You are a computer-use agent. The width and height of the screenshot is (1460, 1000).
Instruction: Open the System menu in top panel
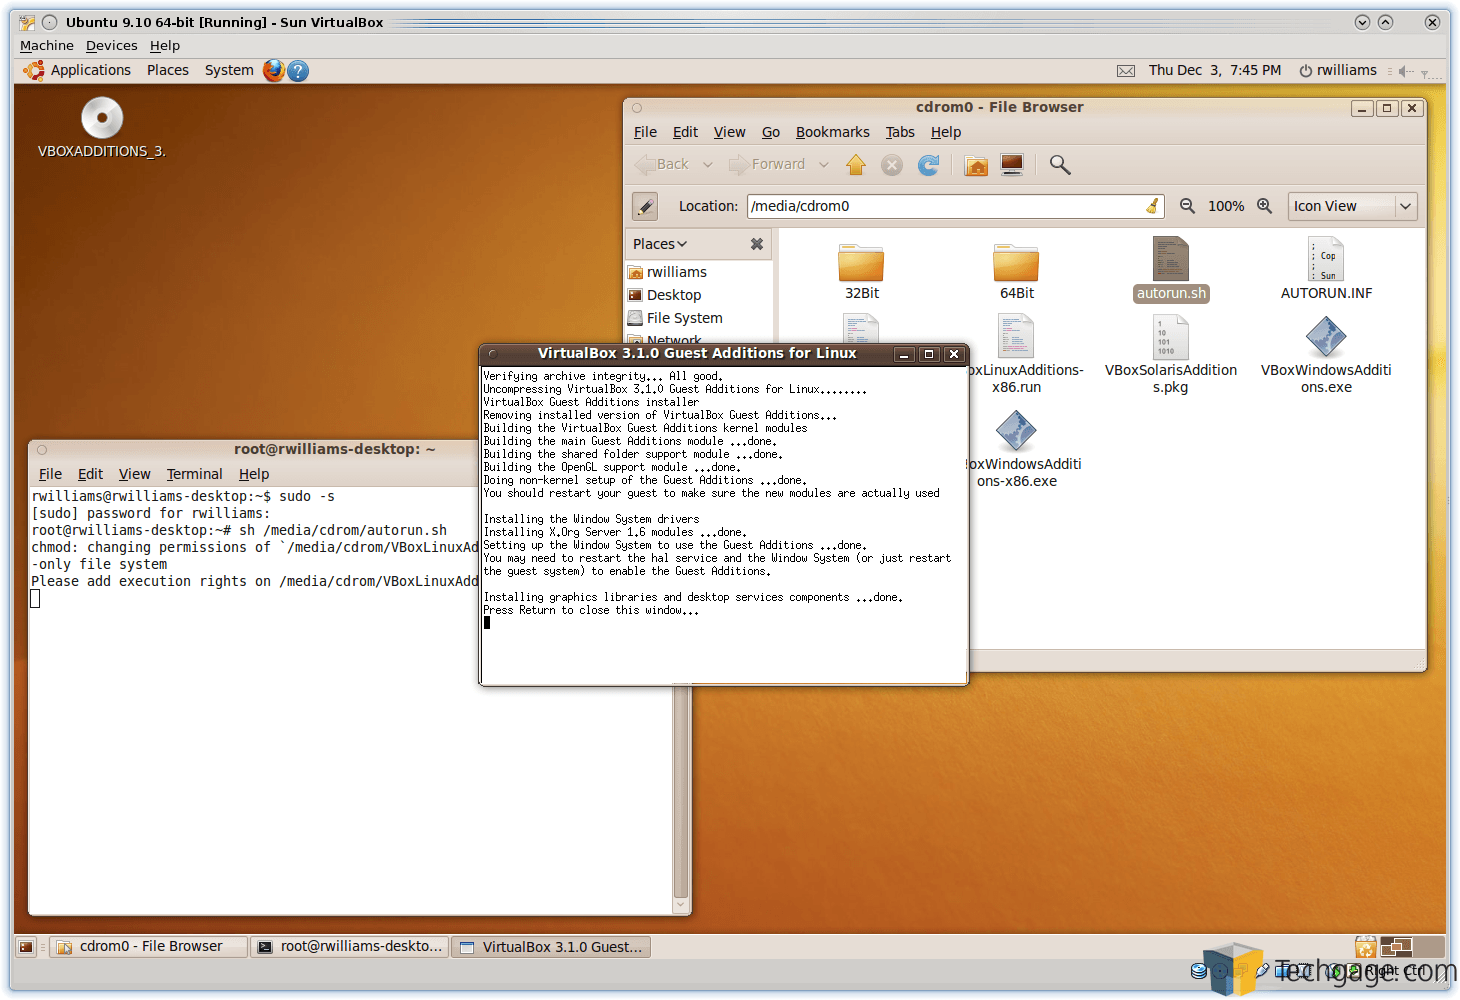229,70
